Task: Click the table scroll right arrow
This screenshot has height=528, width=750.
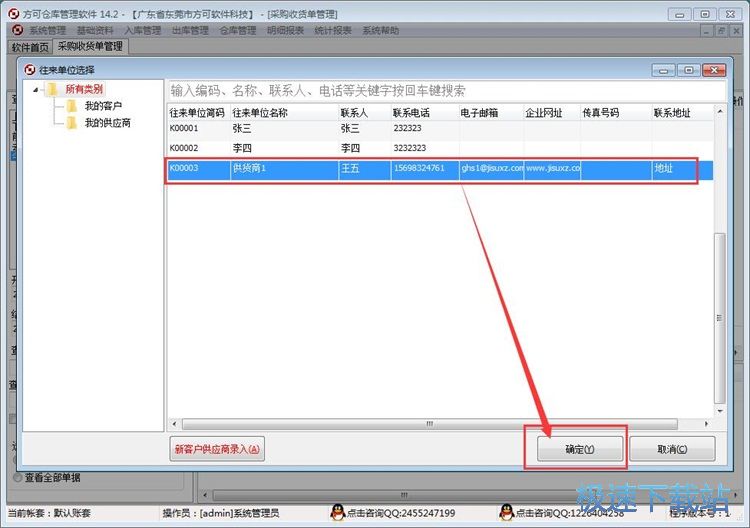Action: 706,424
